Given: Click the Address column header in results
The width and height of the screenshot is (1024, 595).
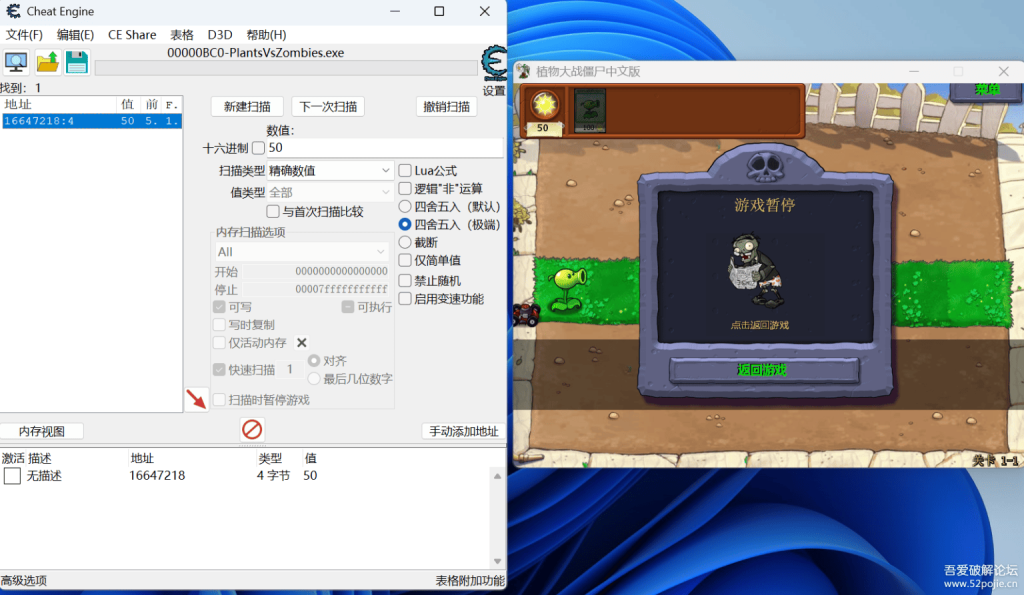Looking at the screenshot, I should click(x=59, y=105).
